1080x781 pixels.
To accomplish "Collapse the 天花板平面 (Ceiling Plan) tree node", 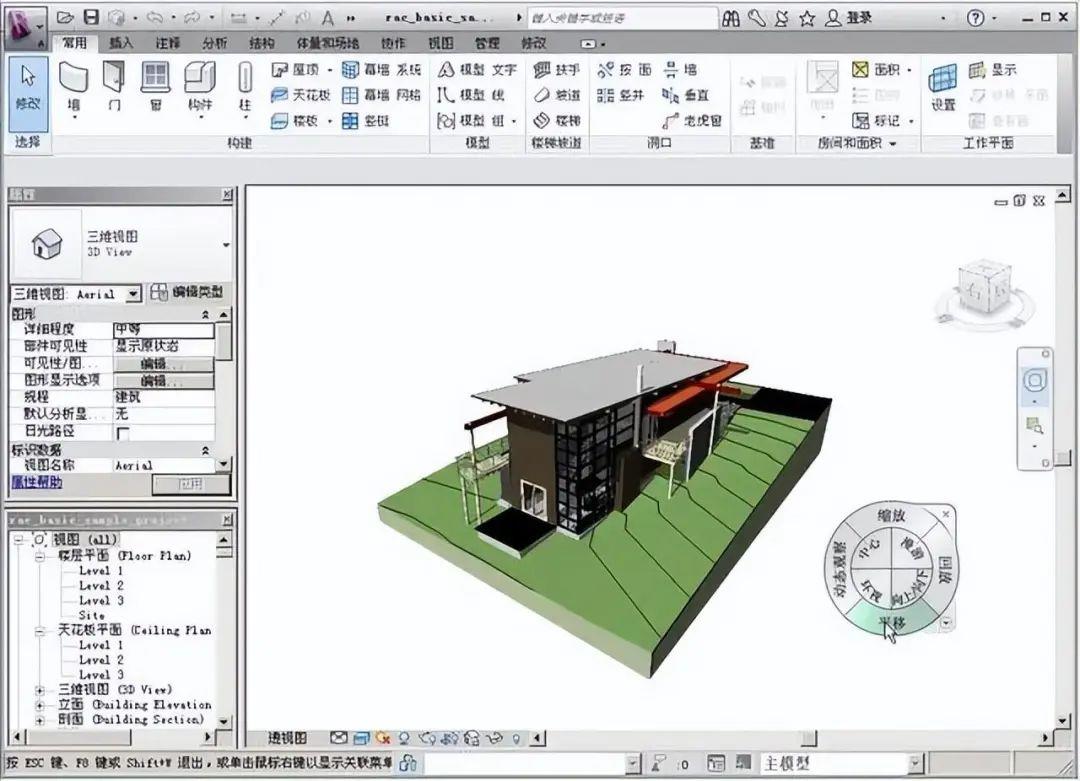I will tap(39, 630).
